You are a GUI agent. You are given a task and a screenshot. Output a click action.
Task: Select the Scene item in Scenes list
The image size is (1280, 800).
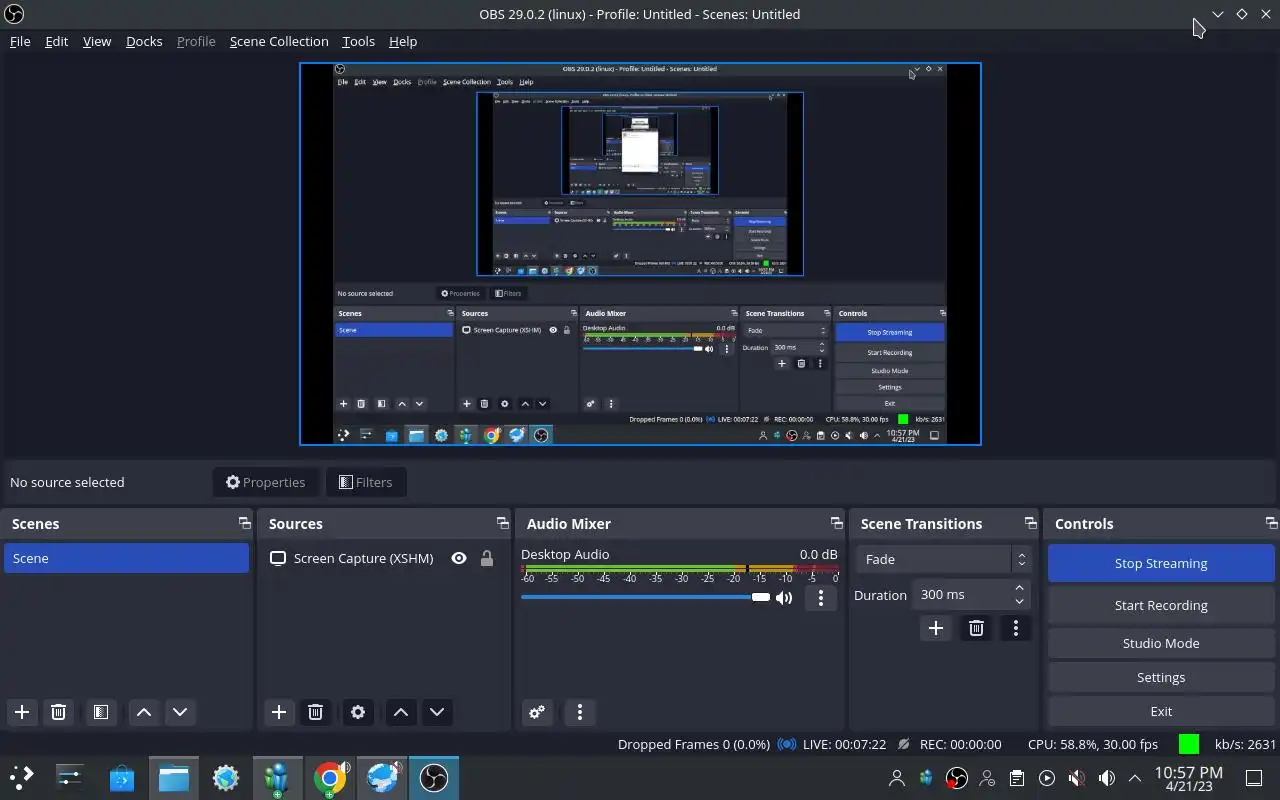point(126,558)
